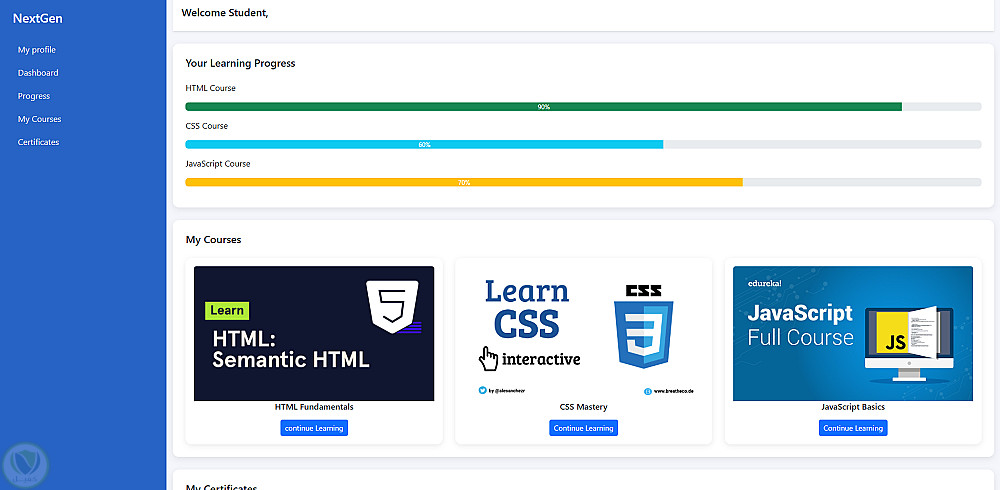The height and width of the screenshot is (490, 1000).
Task: Open My Courses from the sidebar
Action: coord(40,119)
